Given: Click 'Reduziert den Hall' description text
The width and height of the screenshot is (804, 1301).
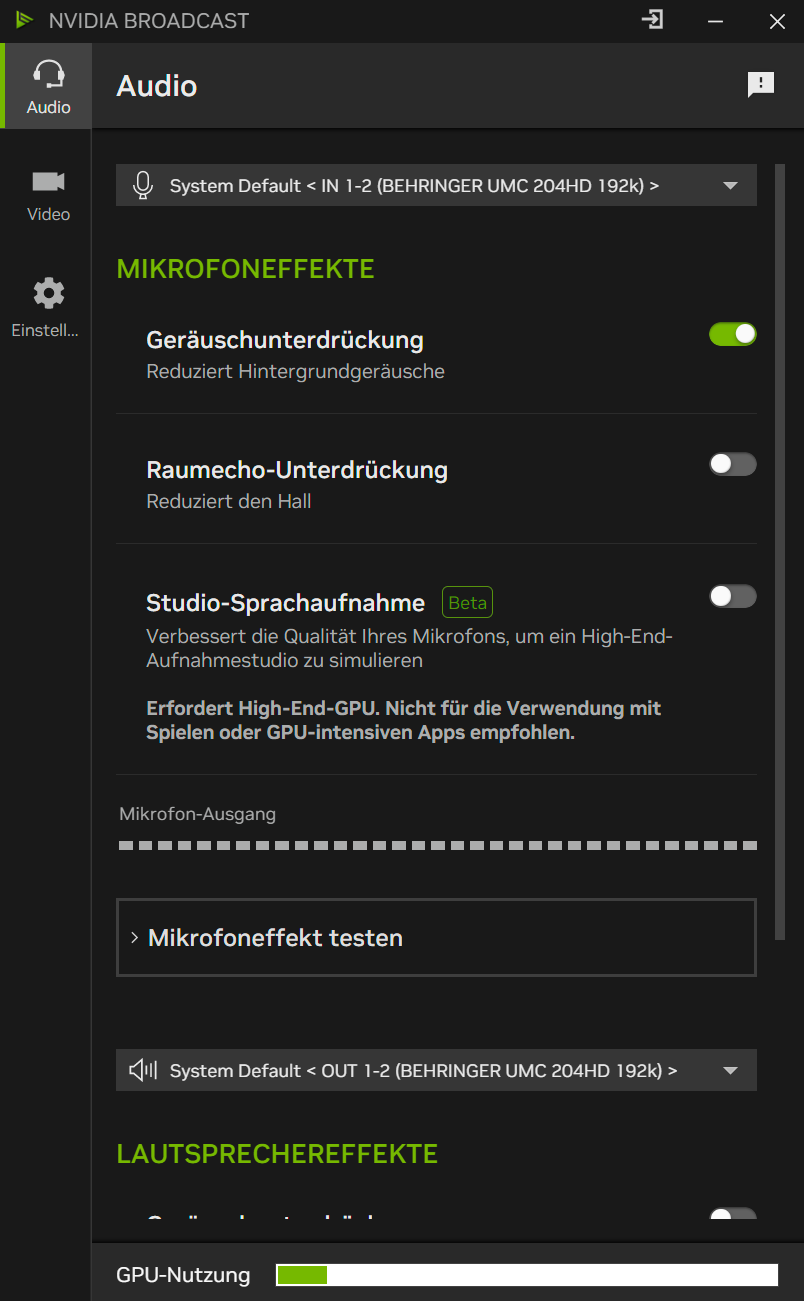Looking at the screenshot, I should [x=229, y=502].
